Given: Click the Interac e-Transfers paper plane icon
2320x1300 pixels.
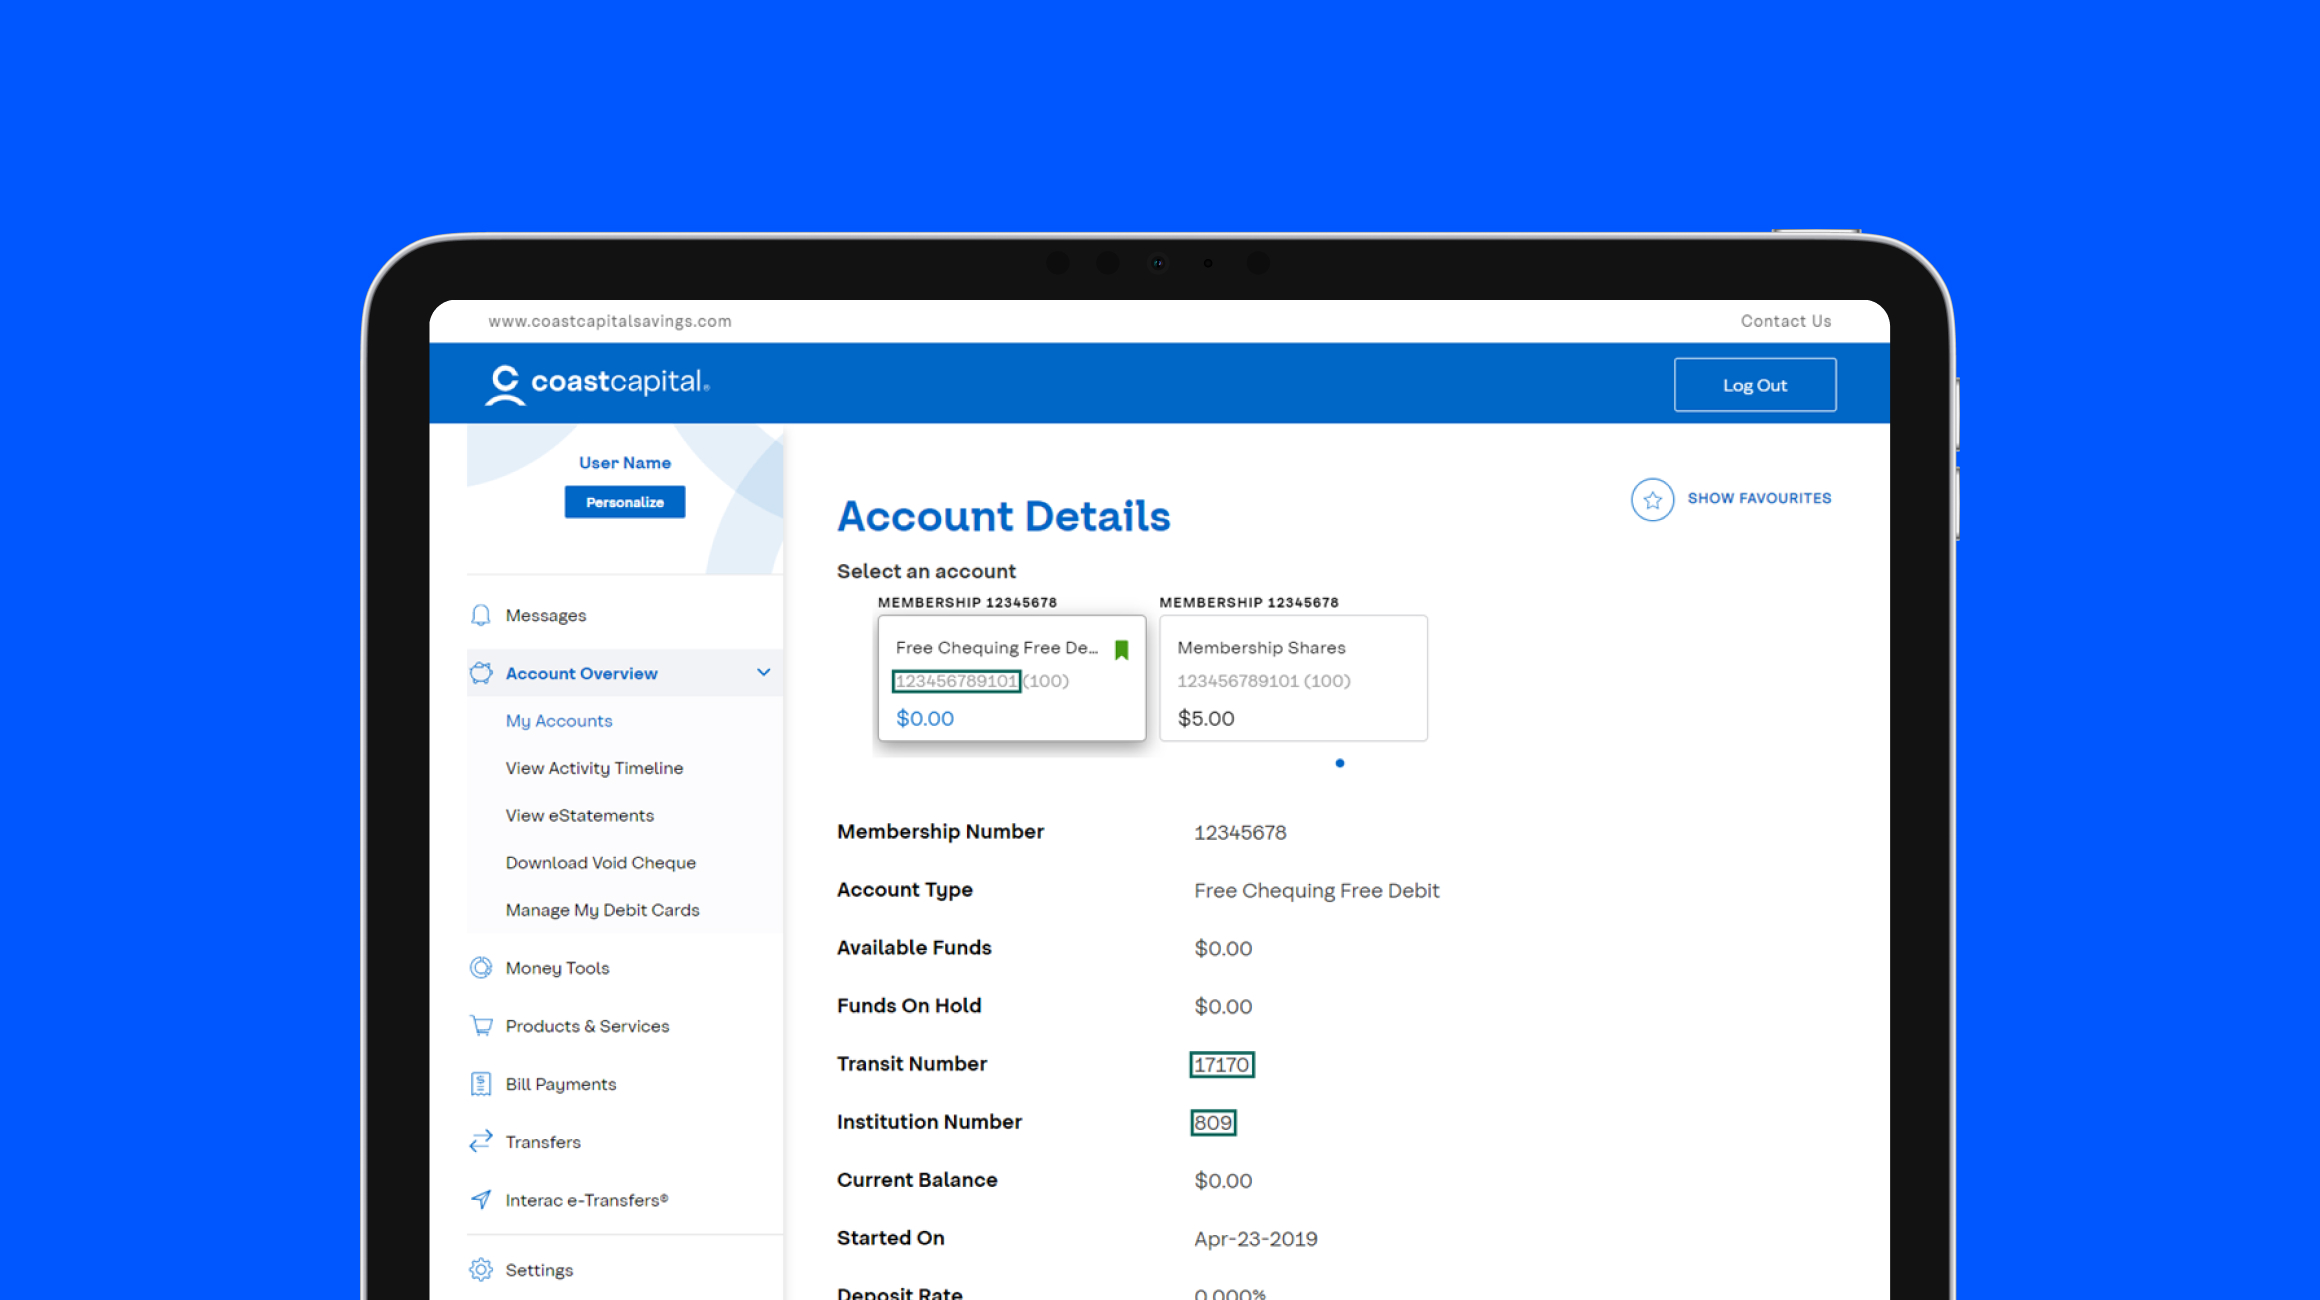Looking at the screenshot, I should pyautogui.click(x=481, y=1199).
